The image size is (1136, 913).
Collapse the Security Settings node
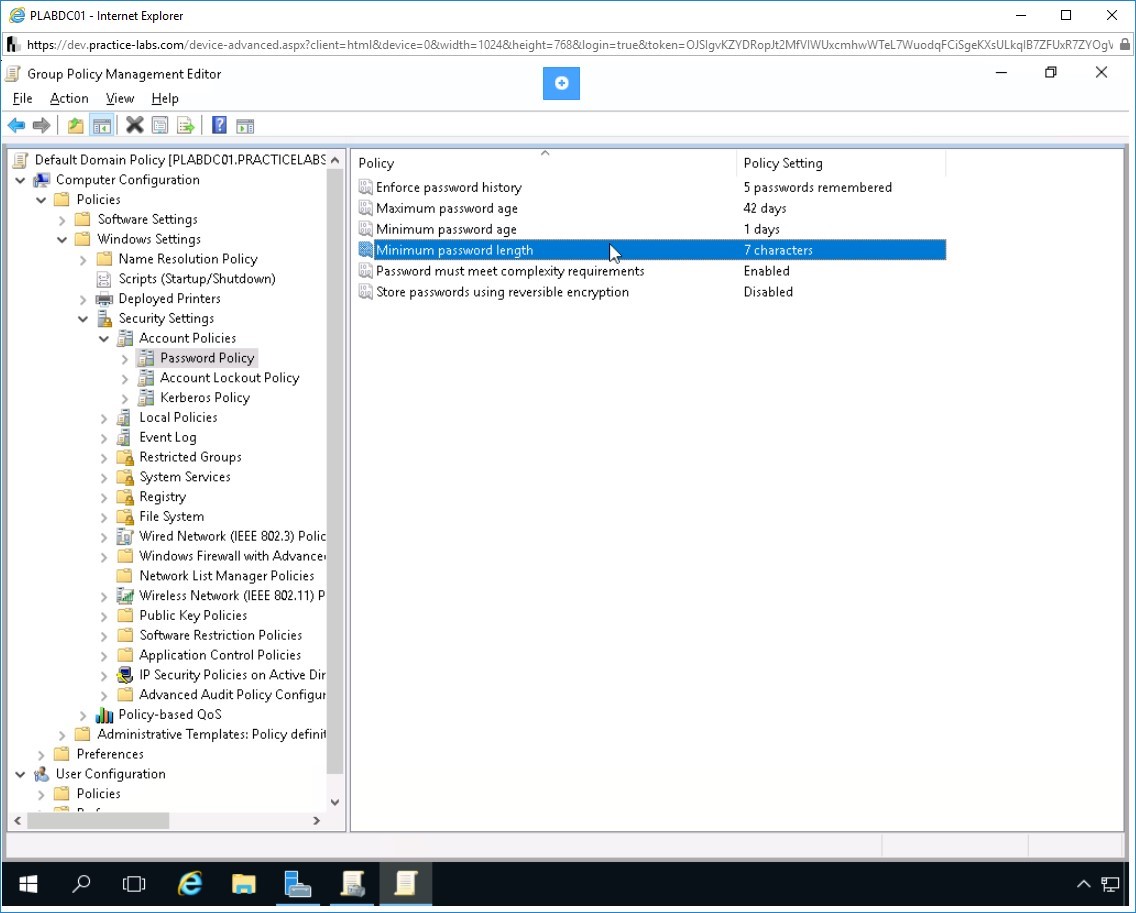pos(83,319)
